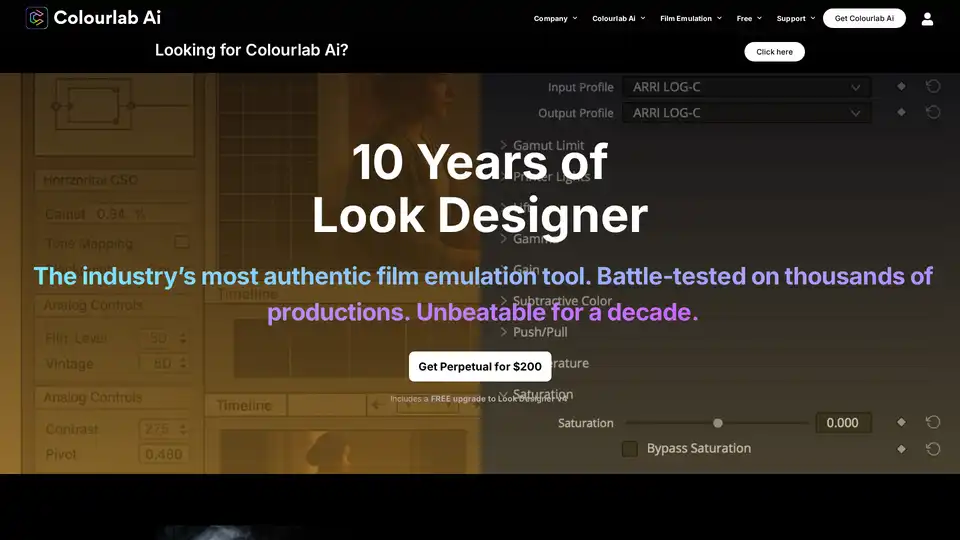Screen dimensions: 960x540
Task: Open the Output Profile ARRI LOG-C dropdown
Action: tap(746, 113)
